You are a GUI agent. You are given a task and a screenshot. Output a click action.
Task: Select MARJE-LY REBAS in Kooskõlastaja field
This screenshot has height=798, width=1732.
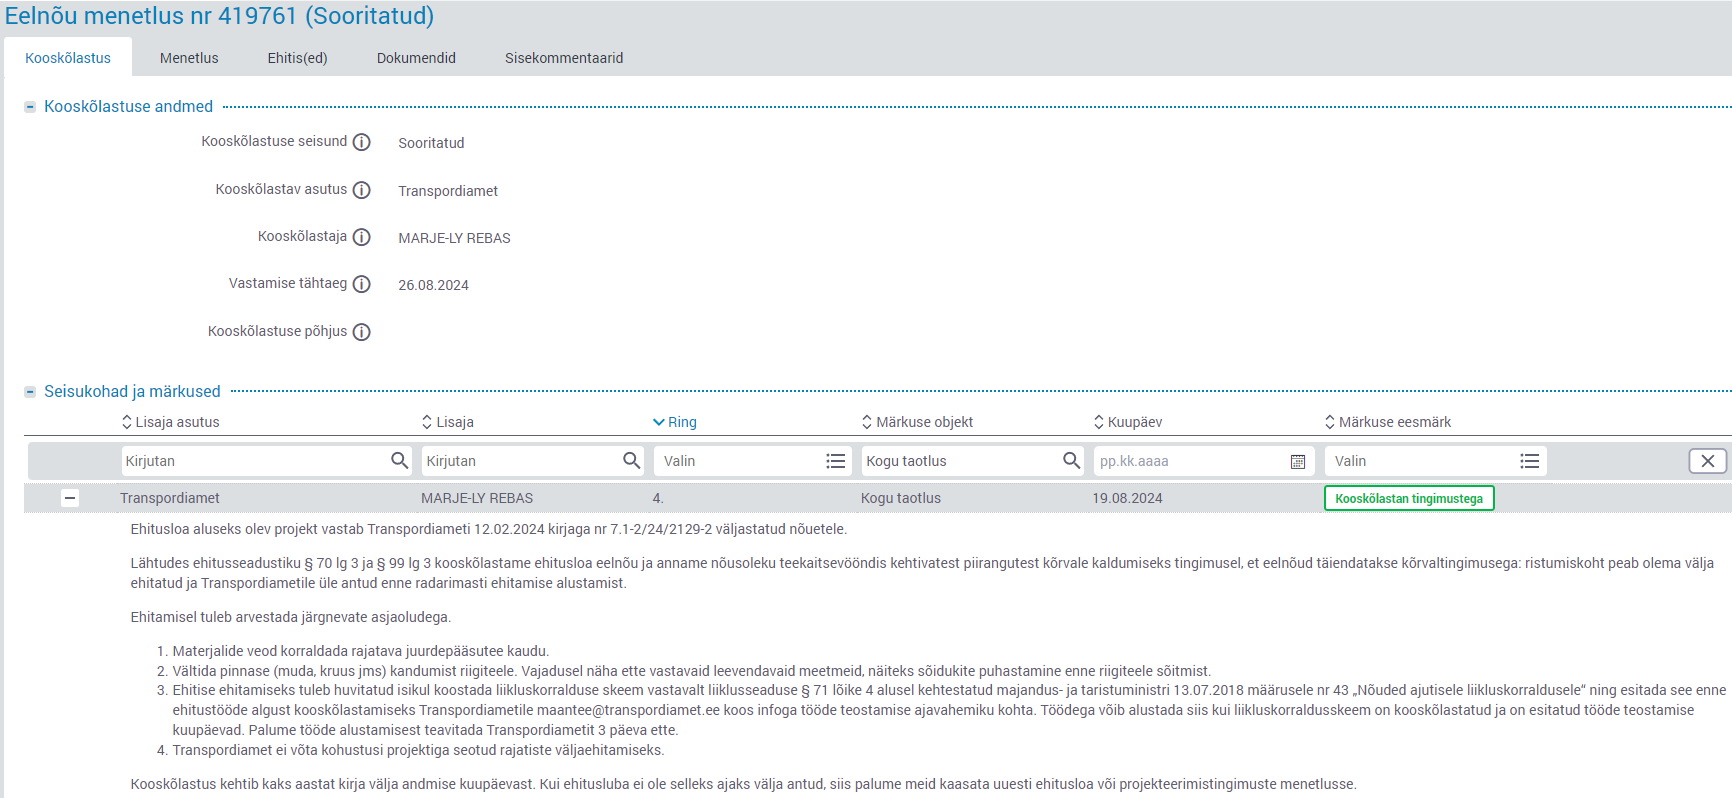[454, 238]
